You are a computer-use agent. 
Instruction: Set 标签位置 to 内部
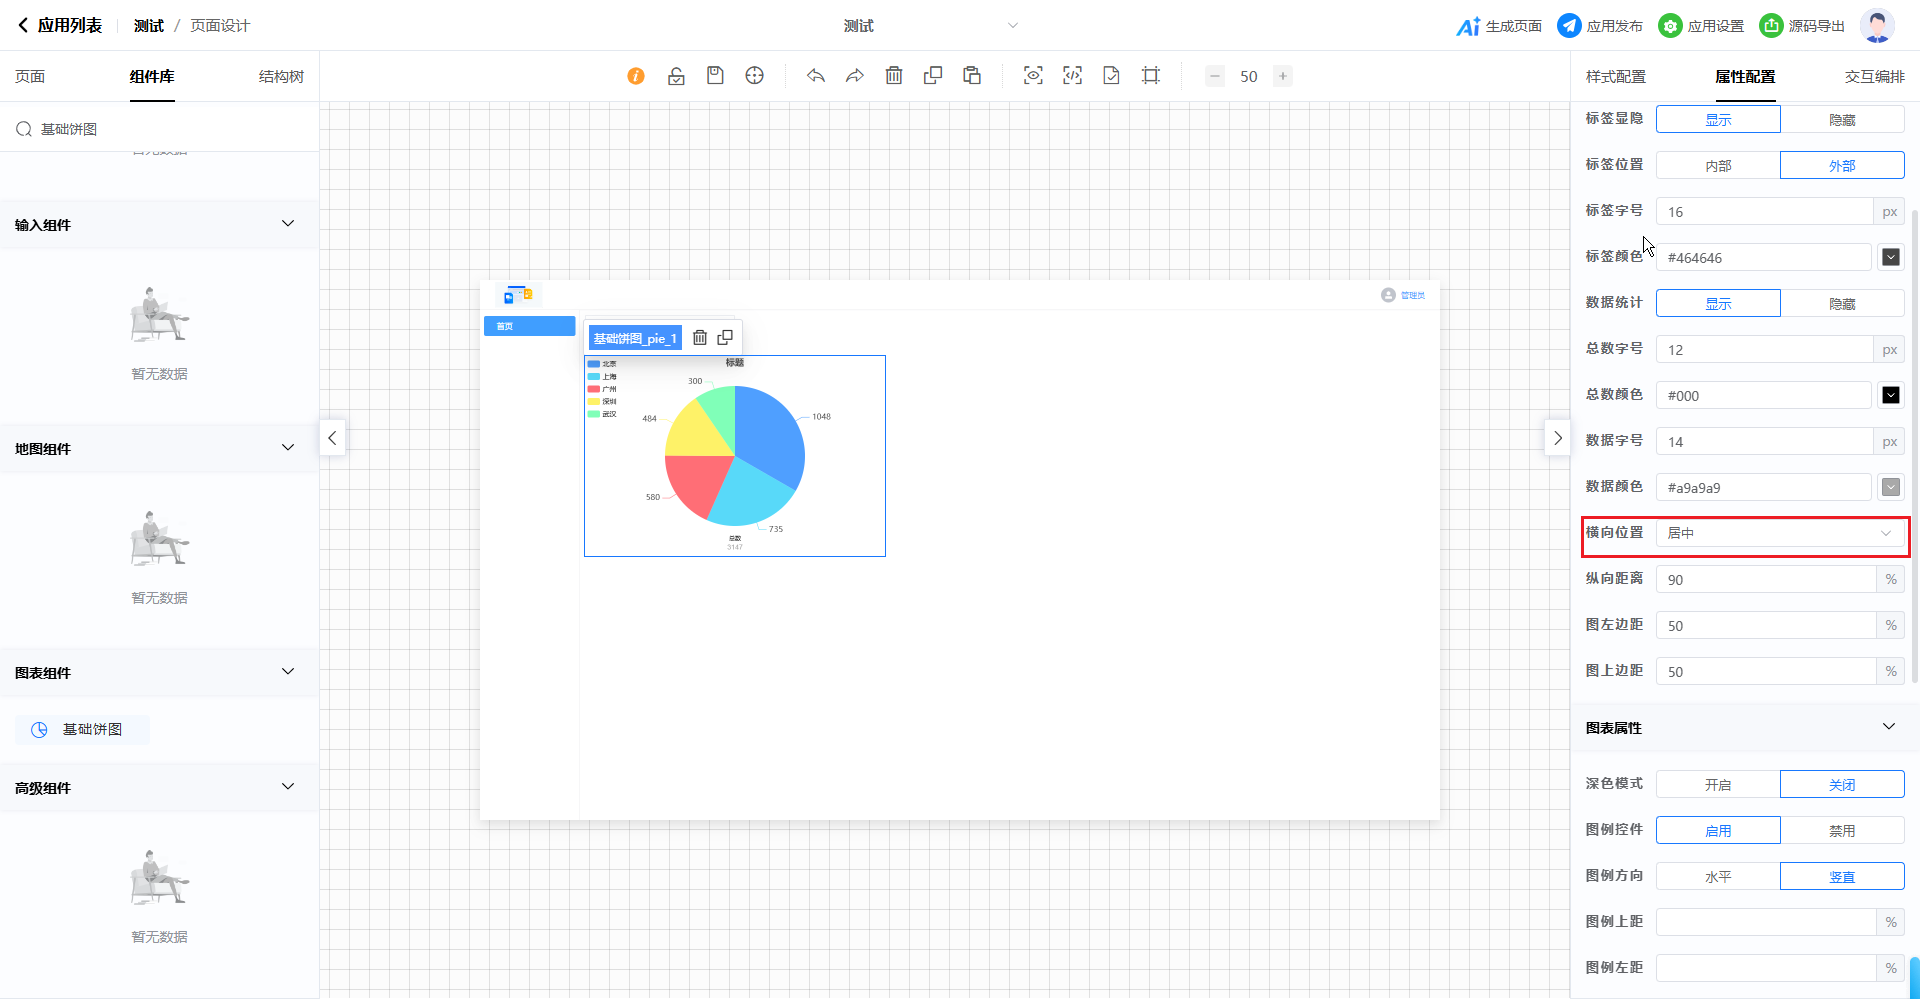tap(1718, 166)
